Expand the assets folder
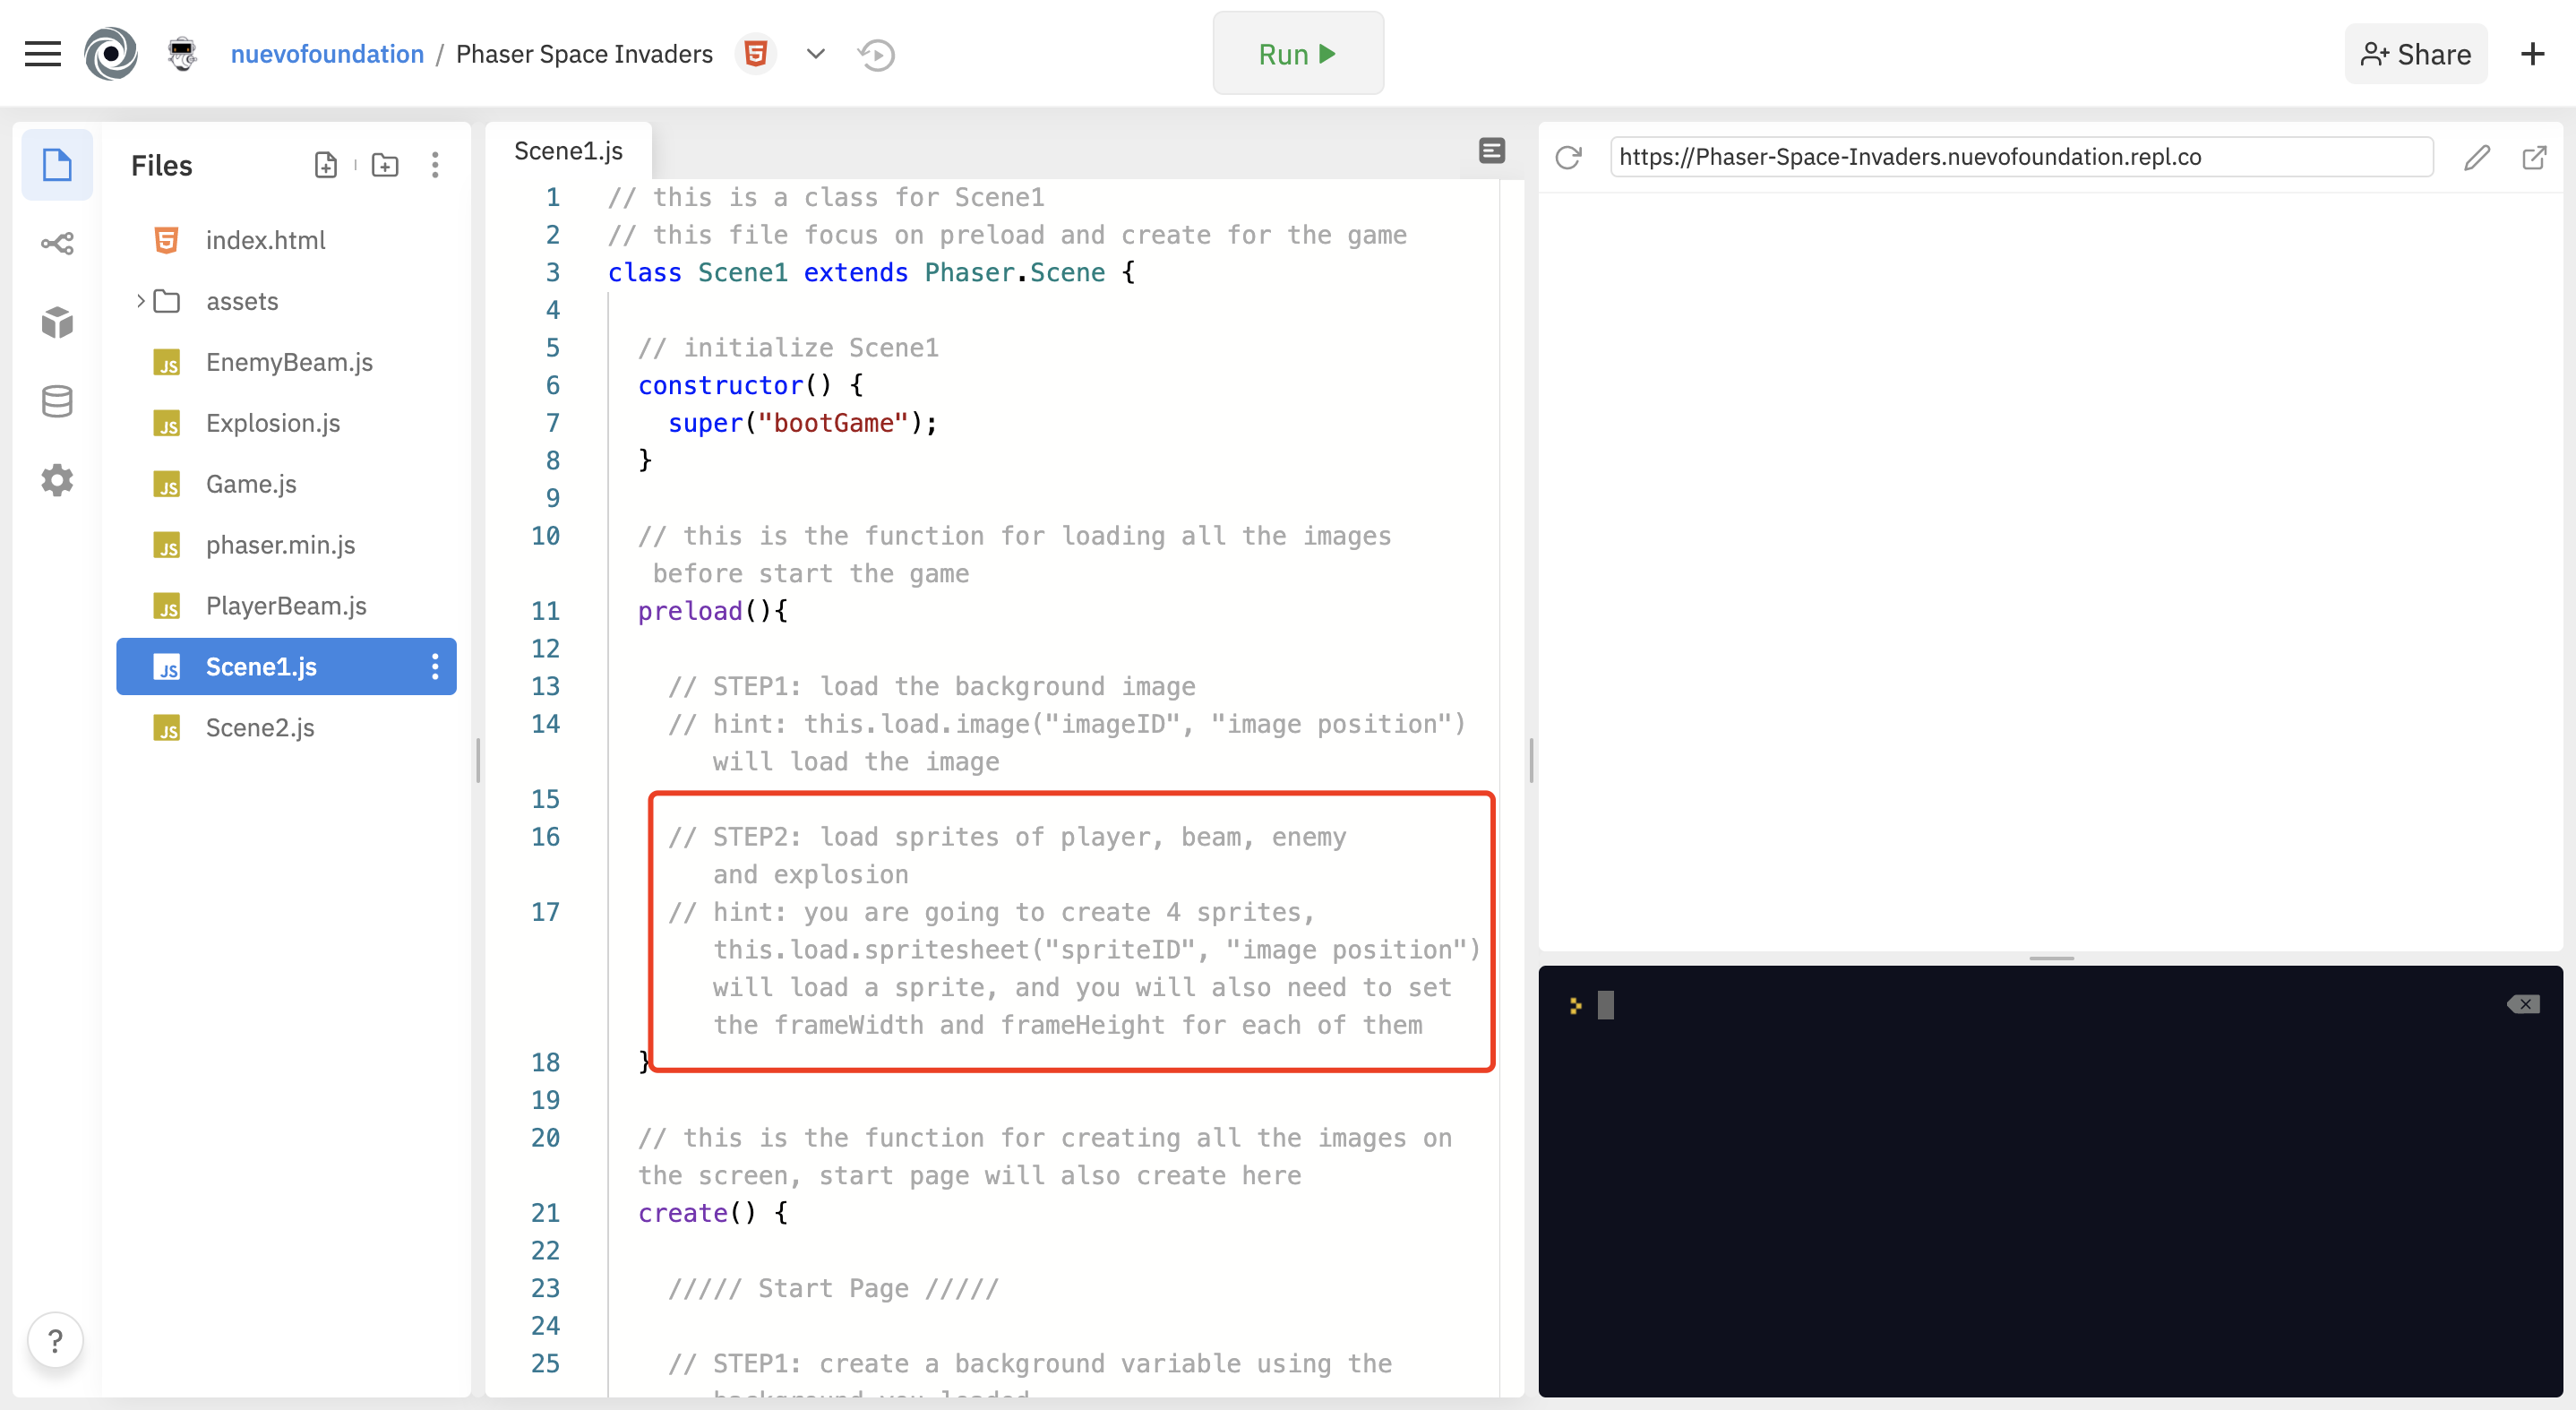 pyautogui.click(x=141, y=301)
